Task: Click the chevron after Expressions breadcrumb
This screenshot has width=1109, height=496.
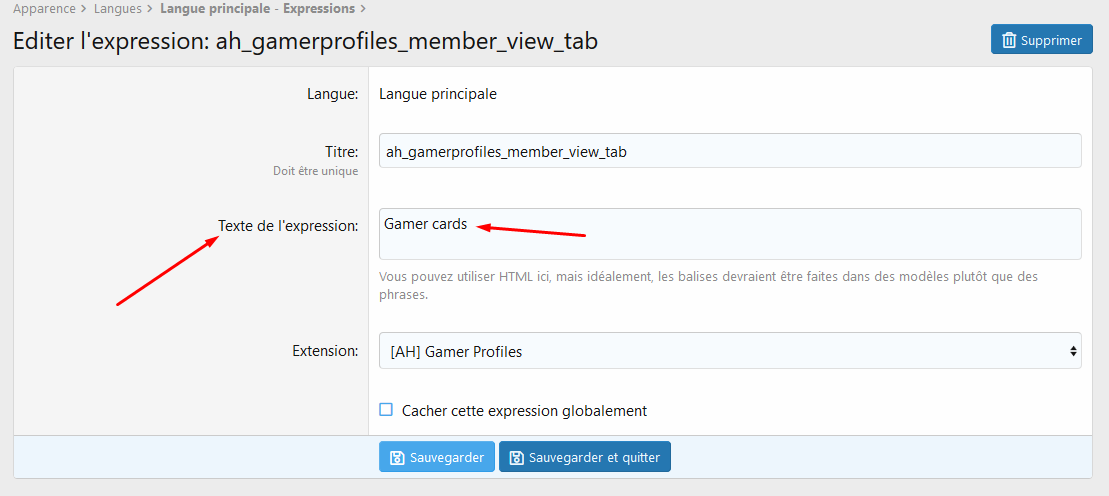Action: click(x=364, y=9)
